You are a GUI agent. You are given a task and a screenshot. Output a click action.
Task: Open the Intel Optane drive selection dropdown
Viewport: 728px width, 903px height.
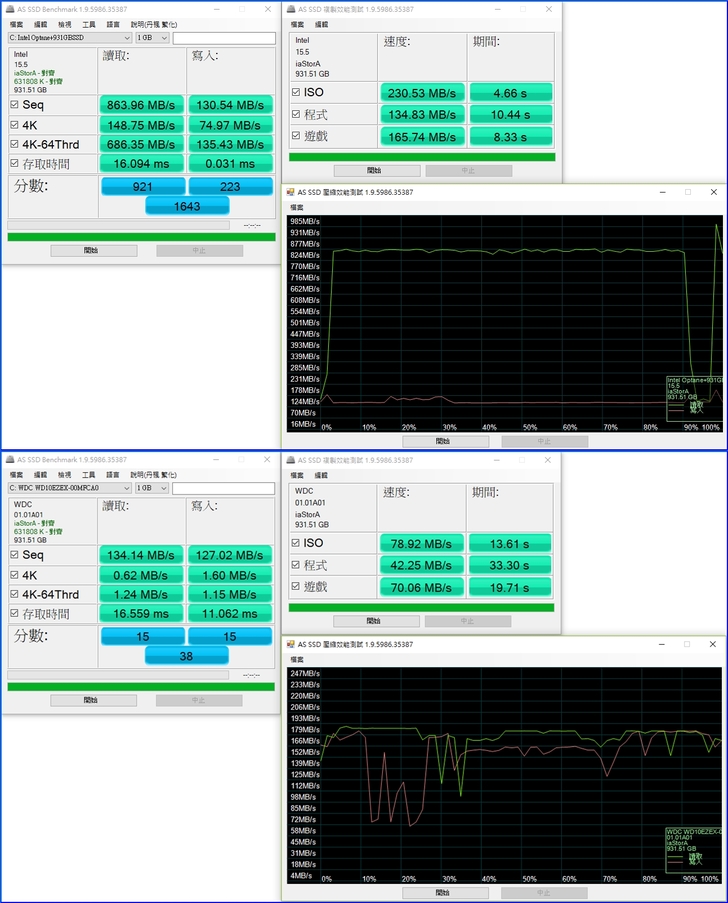tap(126, 39)
